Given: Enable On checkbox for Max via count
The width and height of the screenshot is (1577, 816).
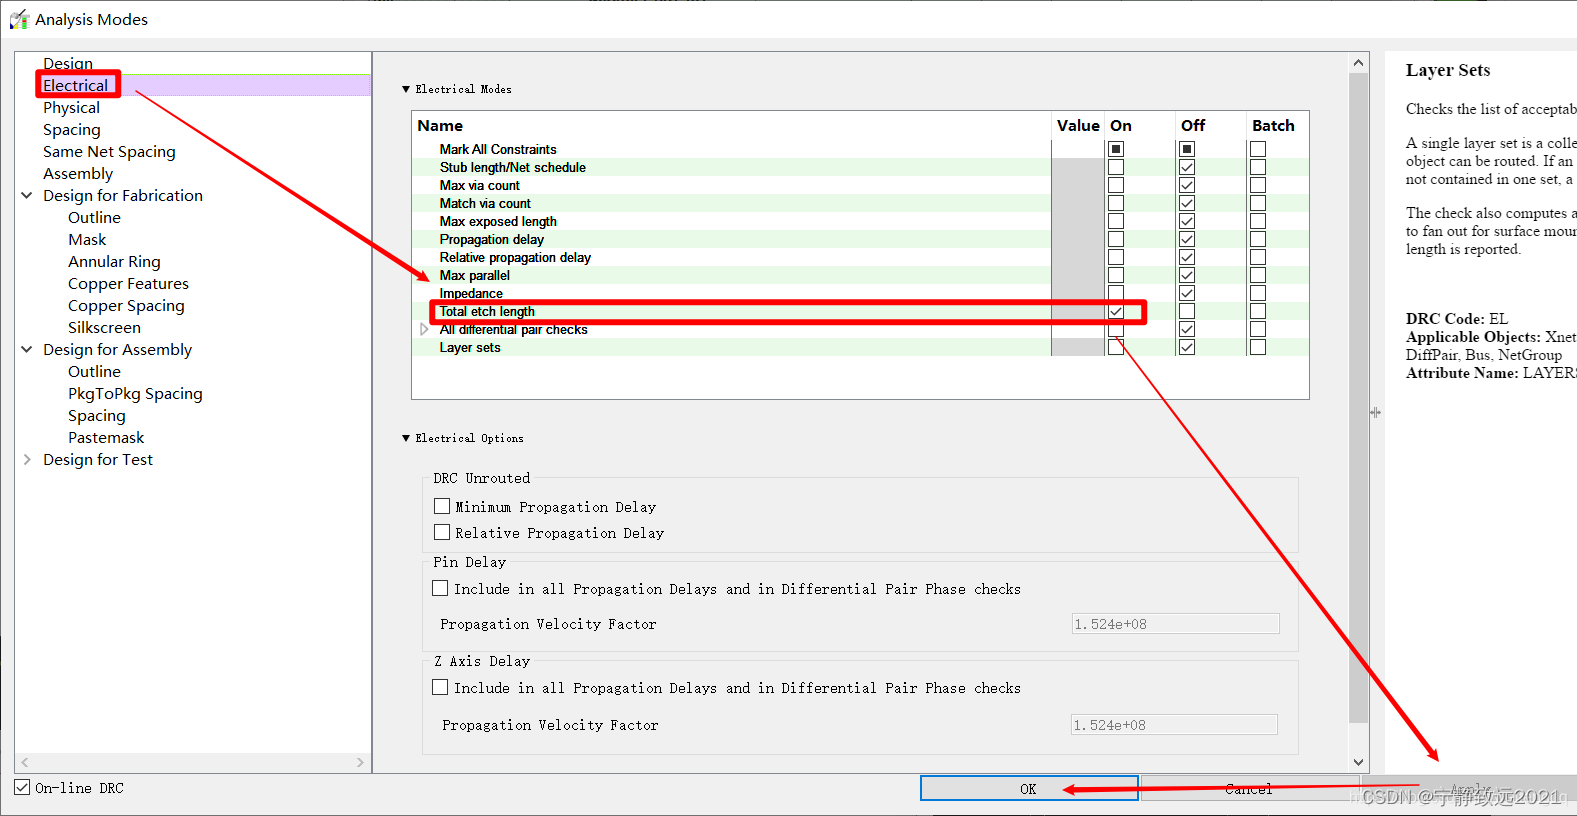Looking at the screenshot, I should click(1116, 185).
